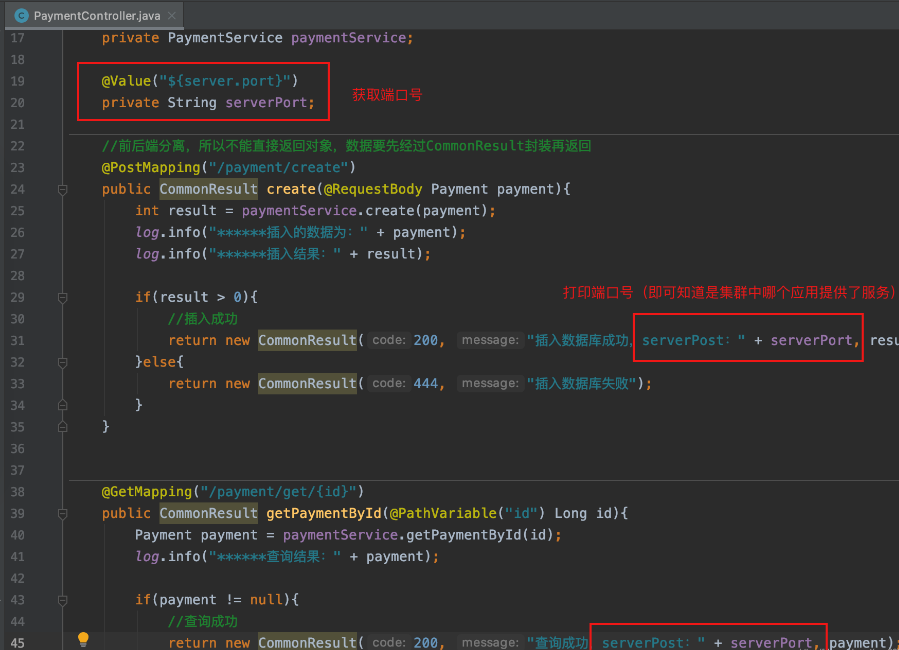Click line number 31 in gutter
Image resolution: width=899 pixels, height=650 pixels.
pyautogui.click(x=18, y=340)
